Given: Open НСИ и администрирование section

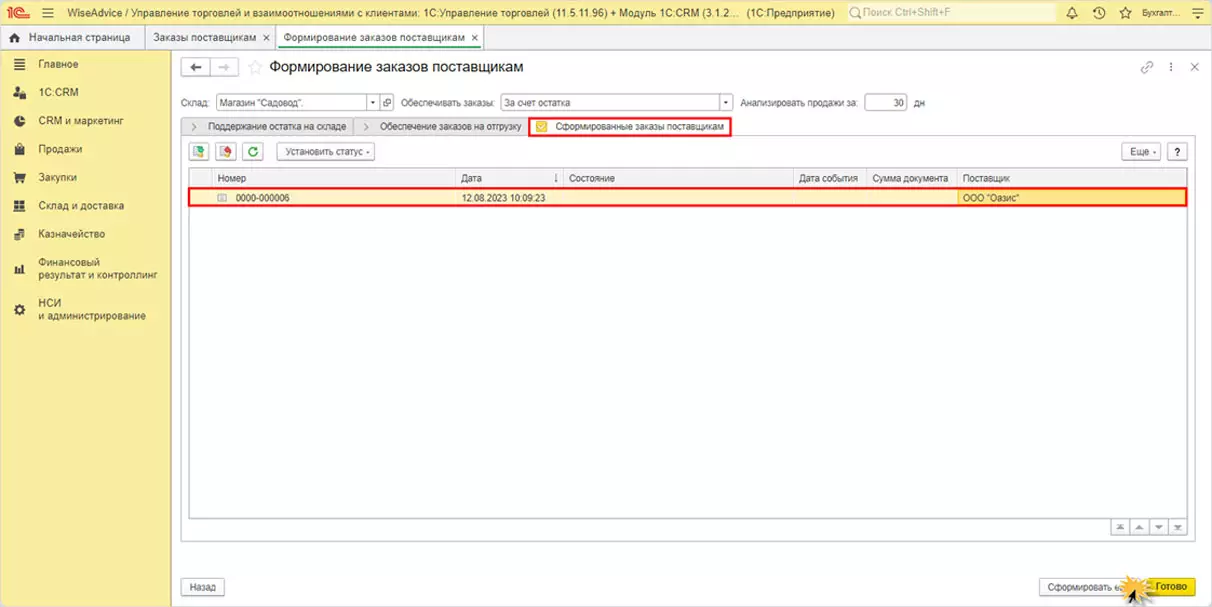Looking at the screenshot, I should coord(92,309).
